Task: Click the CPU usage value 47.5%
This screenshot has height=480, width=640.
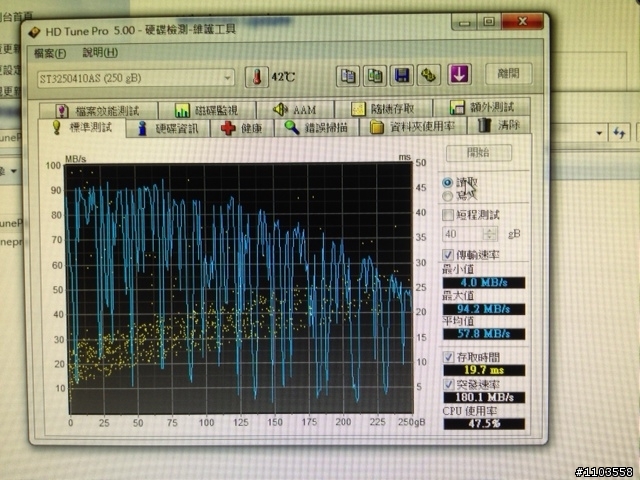Action: [484, 424]
